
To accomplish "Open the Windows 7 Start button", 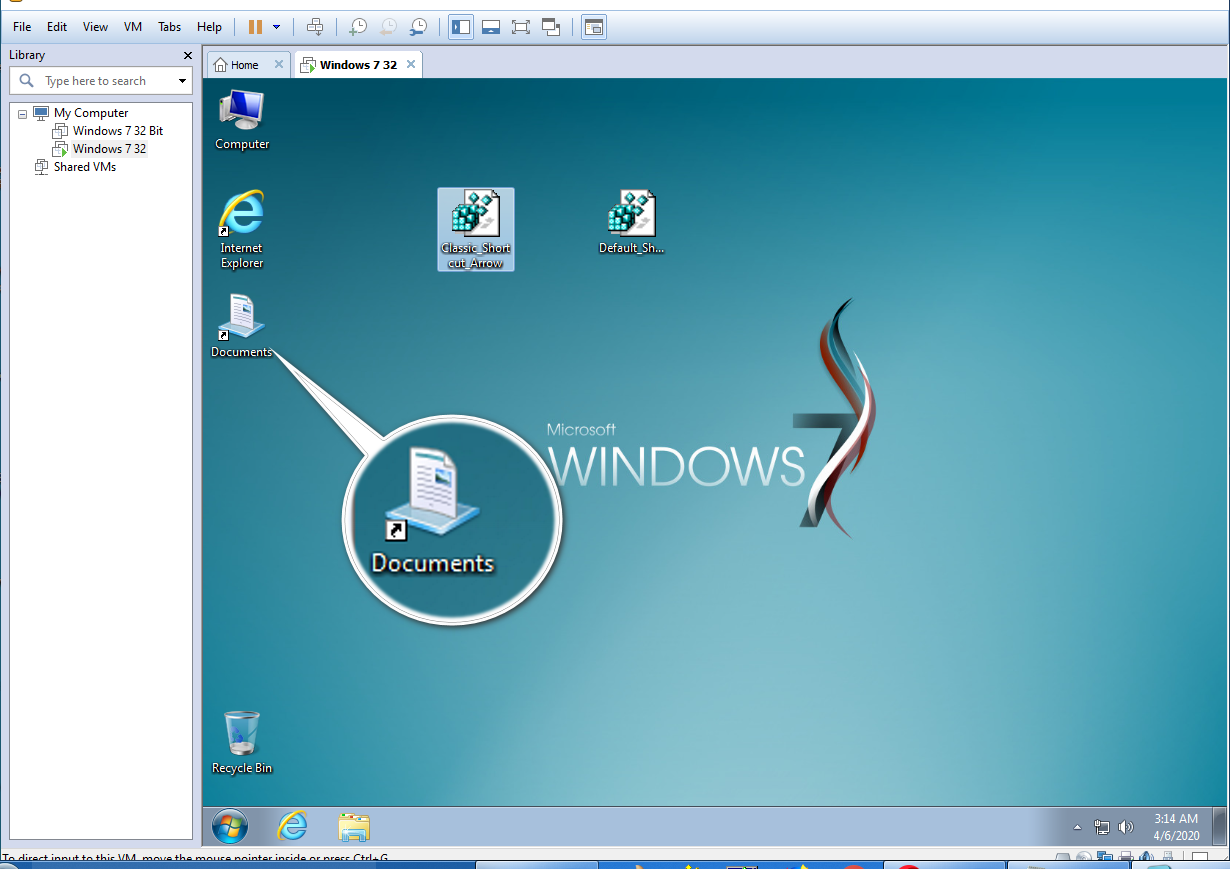I will (x=230, y=826).
